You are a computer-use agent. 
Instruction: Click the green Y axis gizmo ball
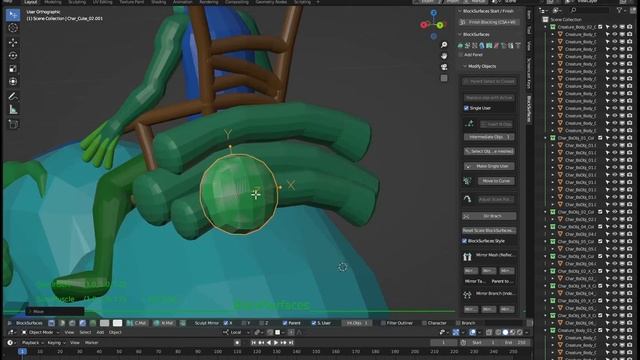[x=440, y=25]
